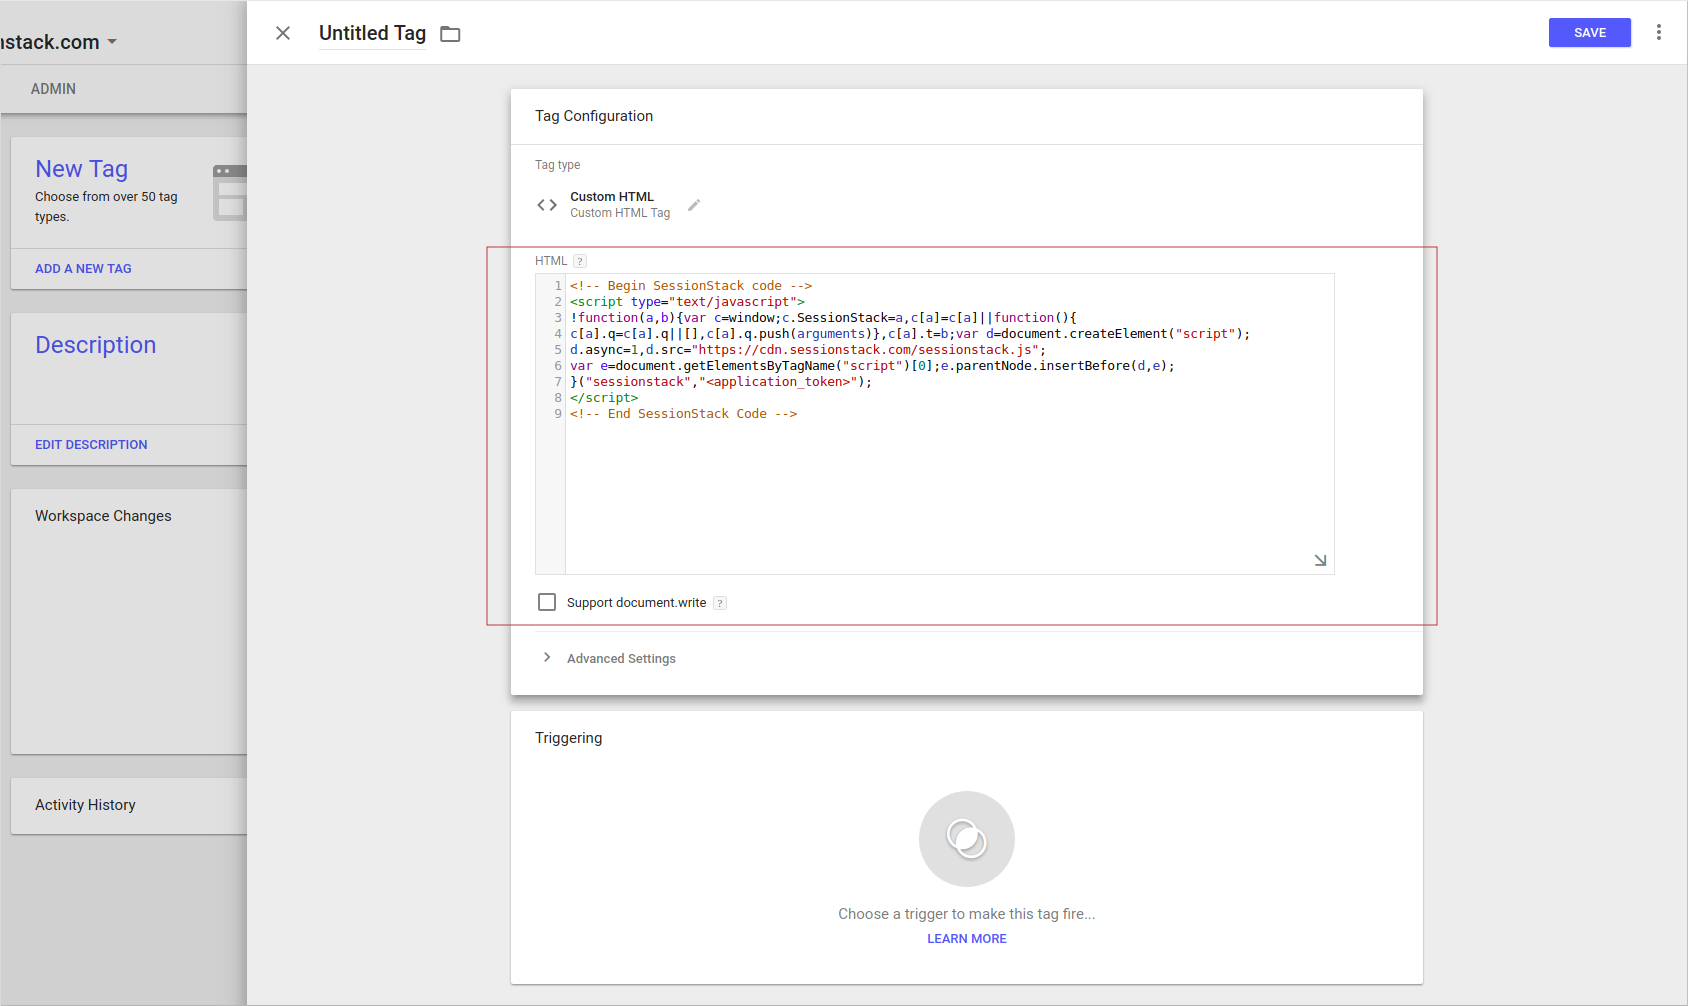The image size is (1688, 1006).
Task: Close the tag editor with the X icon
Action: 283,33
